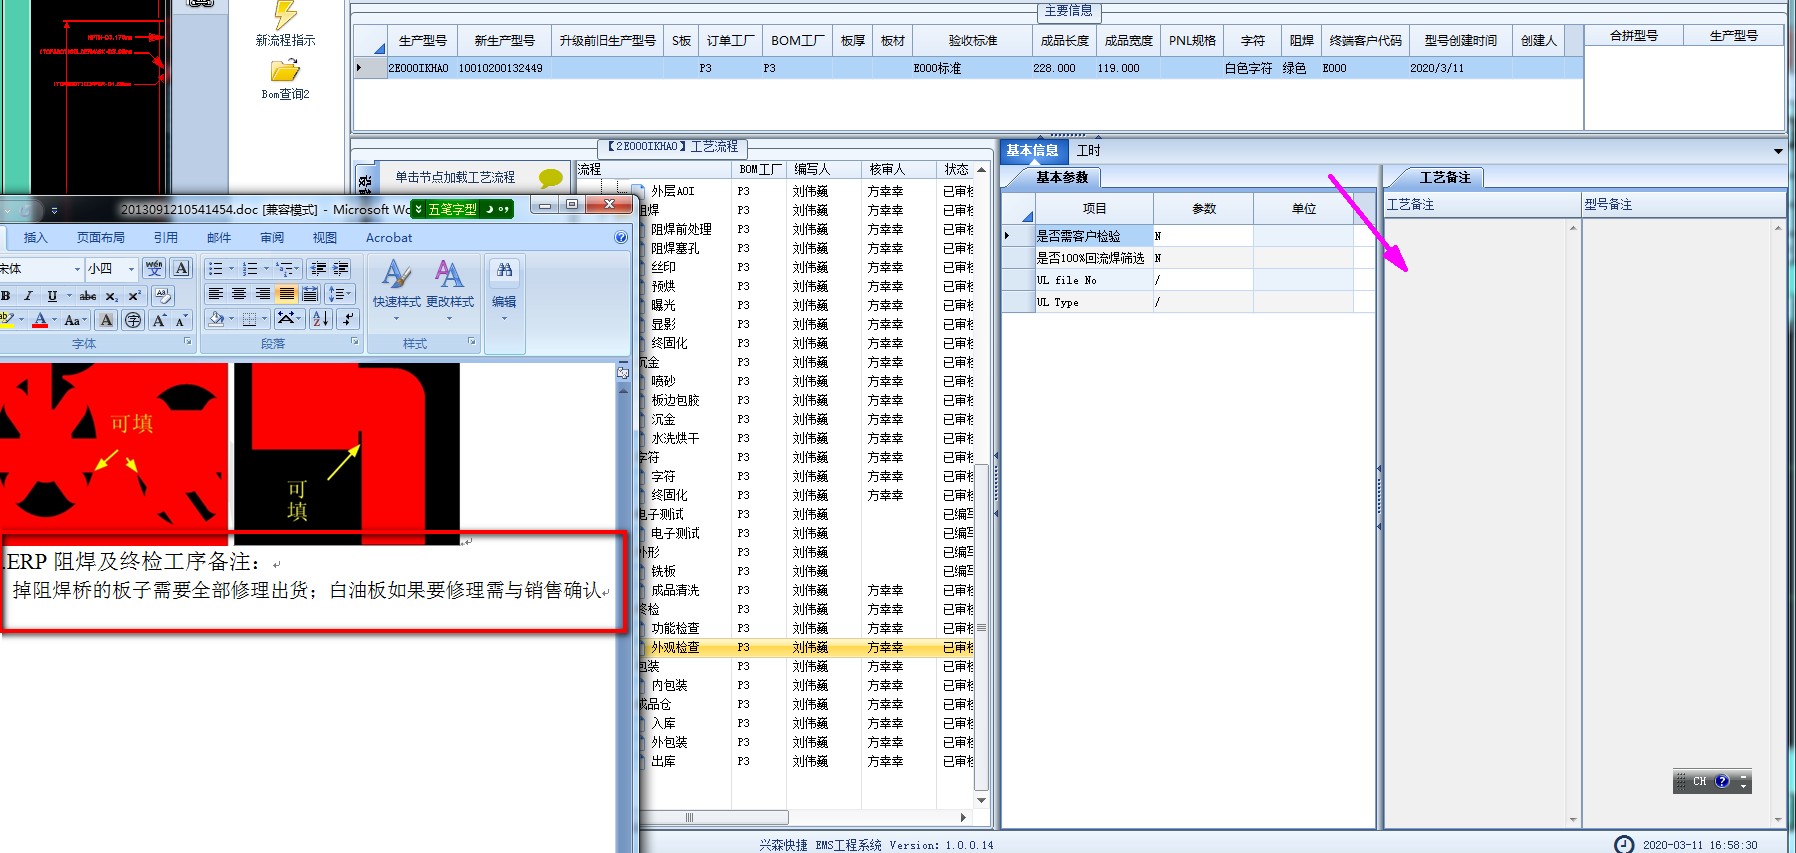Image resolution: width=1796 pixels, height=853 pixels.
Task: Center align text in Word
Action: click(239, 294)
